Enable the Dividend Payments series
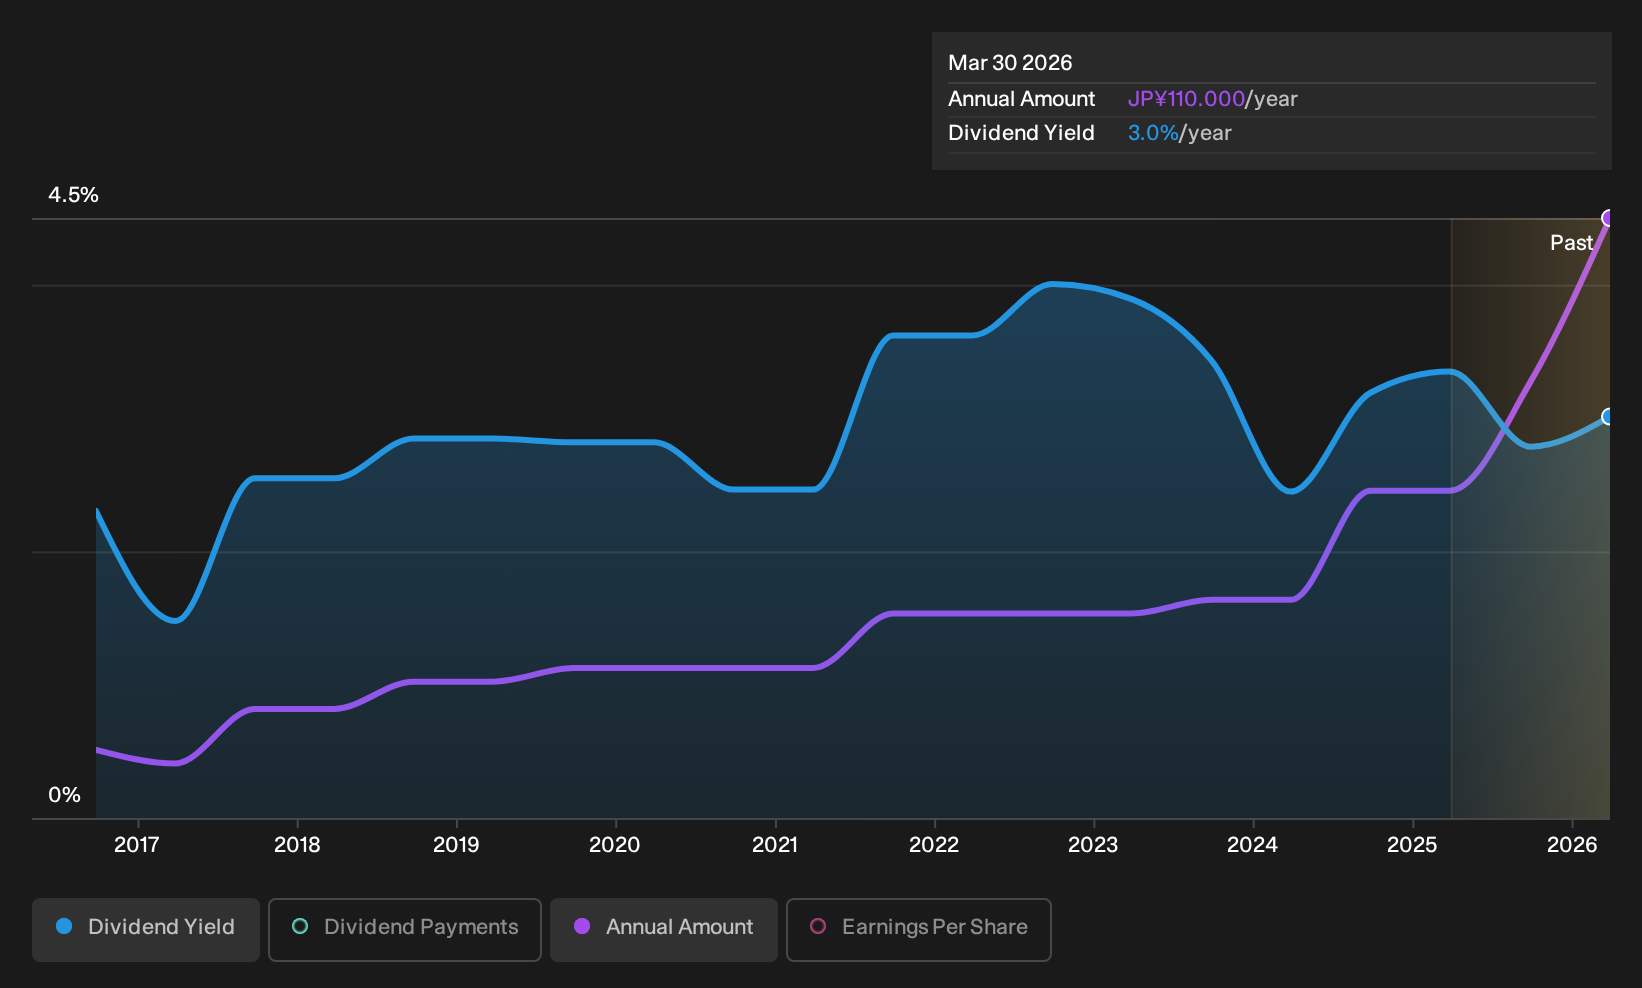Image resolution: width=1642 pixels, height=988 pixels. point(405,929)
